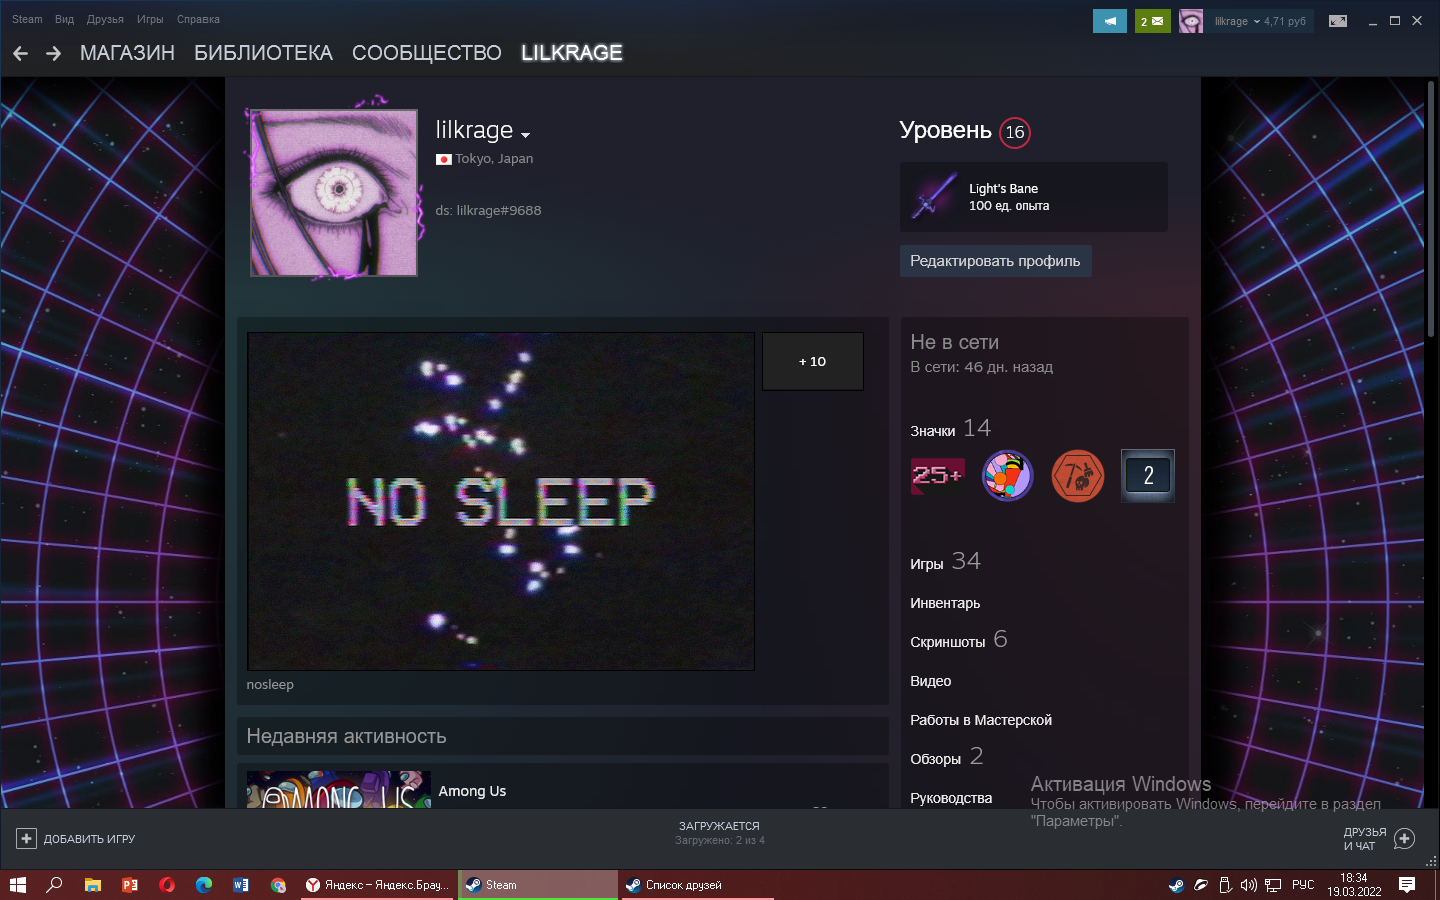
Task: Open the Windows notification center
Action: (x=1407, y=885)
